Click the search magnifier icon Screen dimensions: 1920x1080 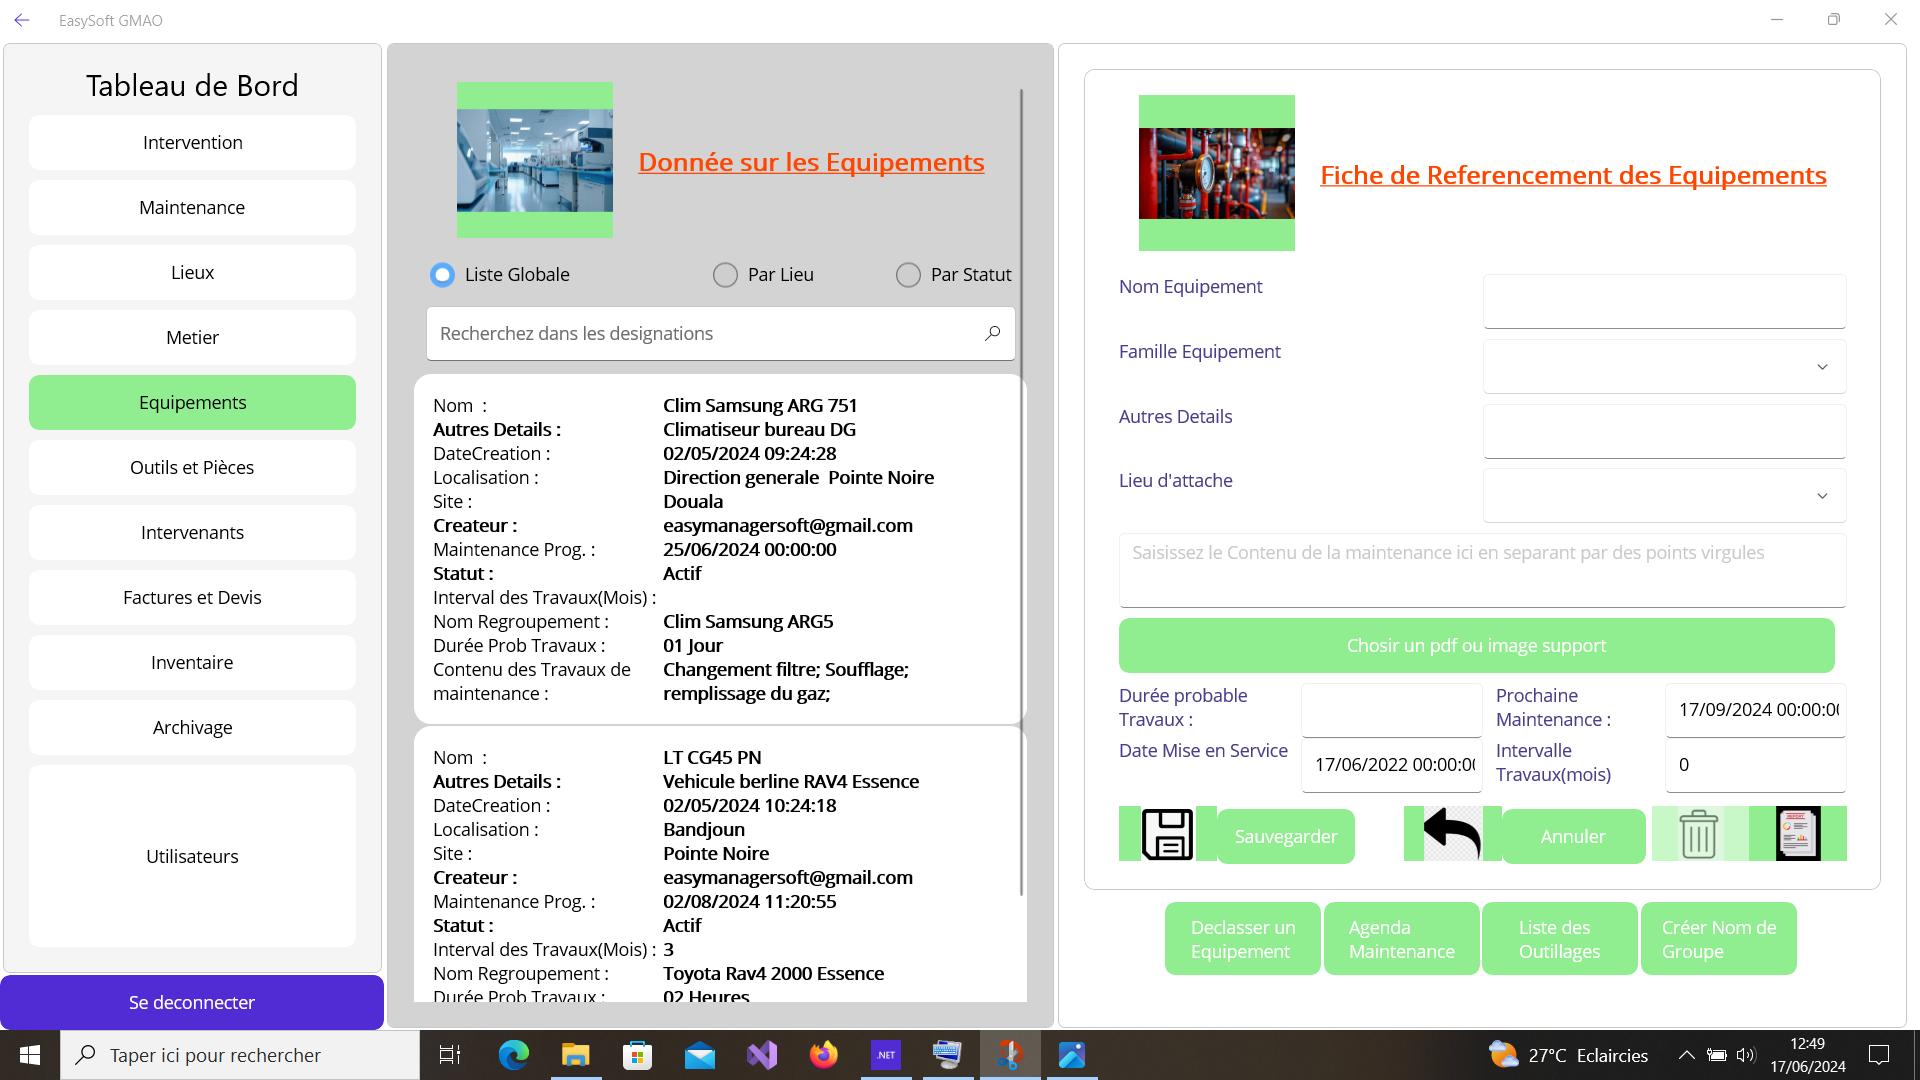[x=992, y=333]
